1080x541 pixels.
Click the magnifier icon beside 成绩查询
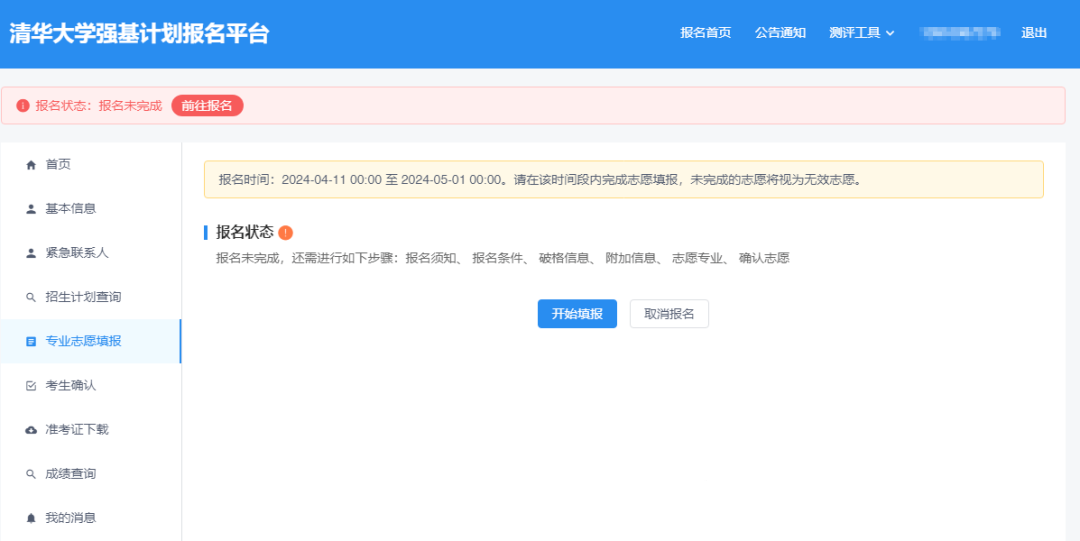30,474
